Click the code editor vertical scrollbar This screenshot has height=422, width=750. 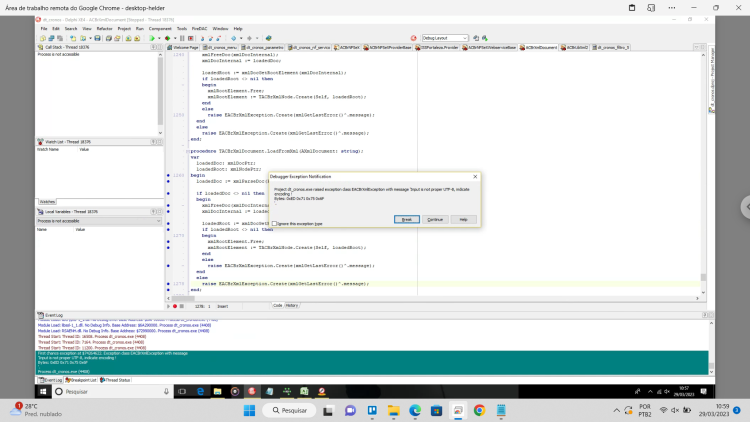point(703,174)
